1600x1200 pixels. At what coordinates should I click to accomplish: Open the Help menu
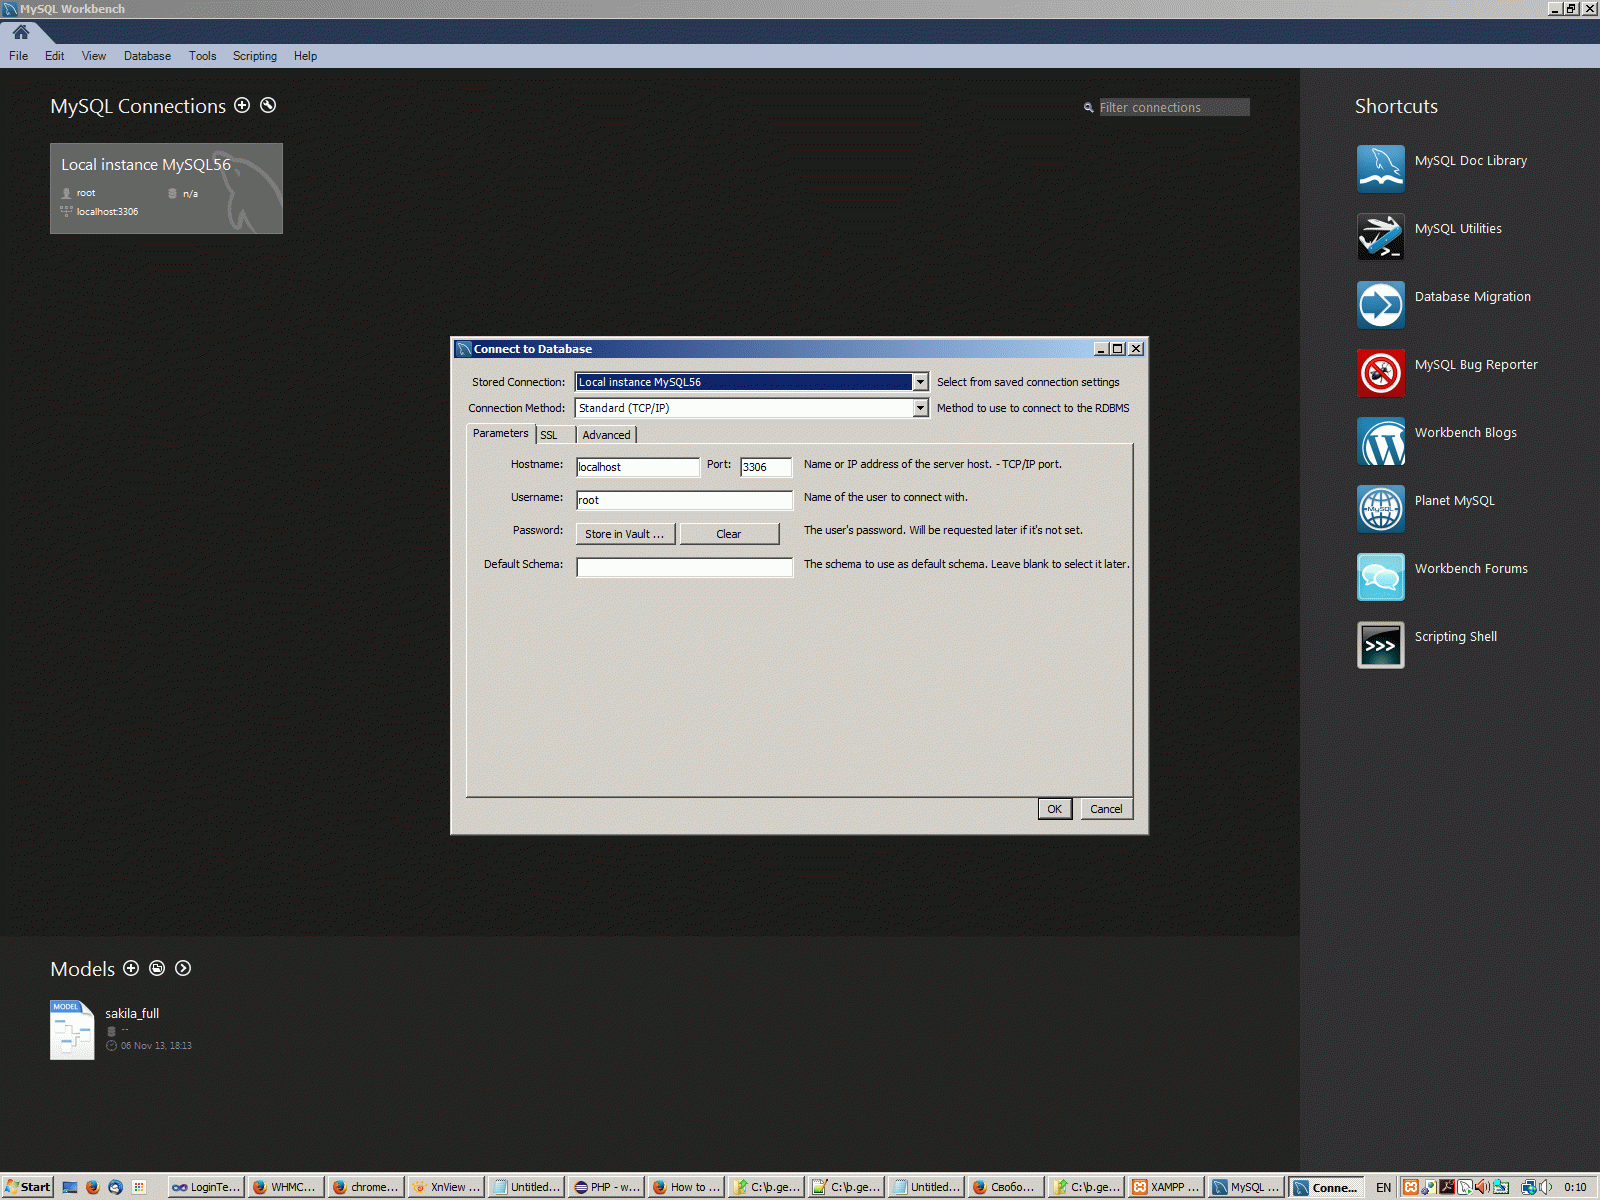[x=306, y=56]
